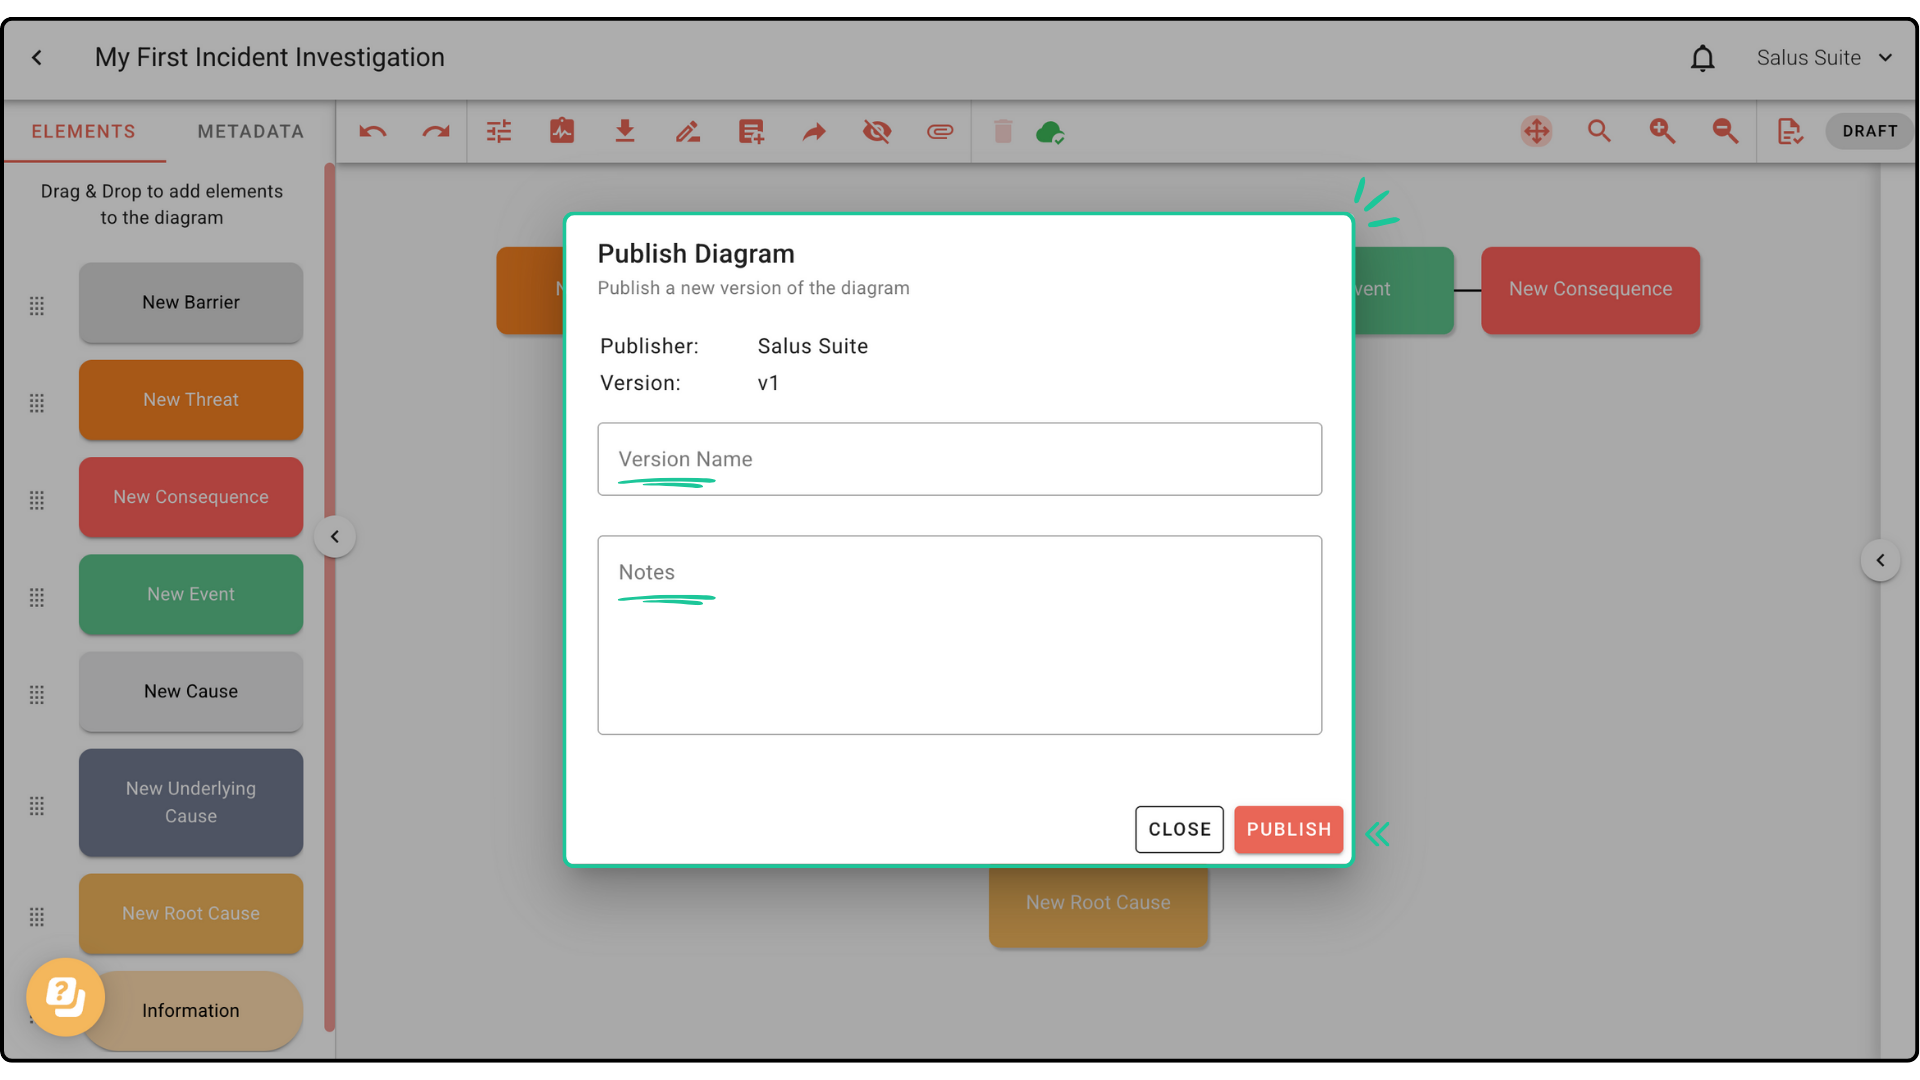Viewport: 1920px width, 1080px height.
Task: Toggle the pan move tool icon
Action: [x=1536, y=132]
